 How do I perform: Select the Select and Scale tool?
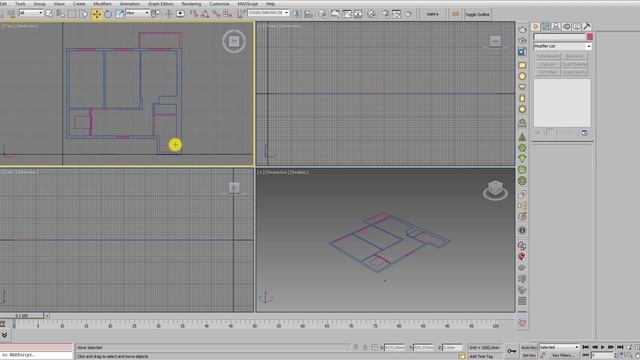[x=119, y=14]
